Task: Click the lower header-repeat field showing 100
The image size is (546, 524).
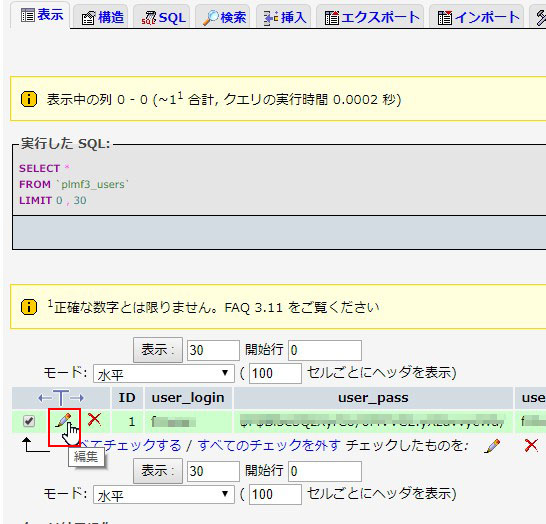Action: pos(275,495)
